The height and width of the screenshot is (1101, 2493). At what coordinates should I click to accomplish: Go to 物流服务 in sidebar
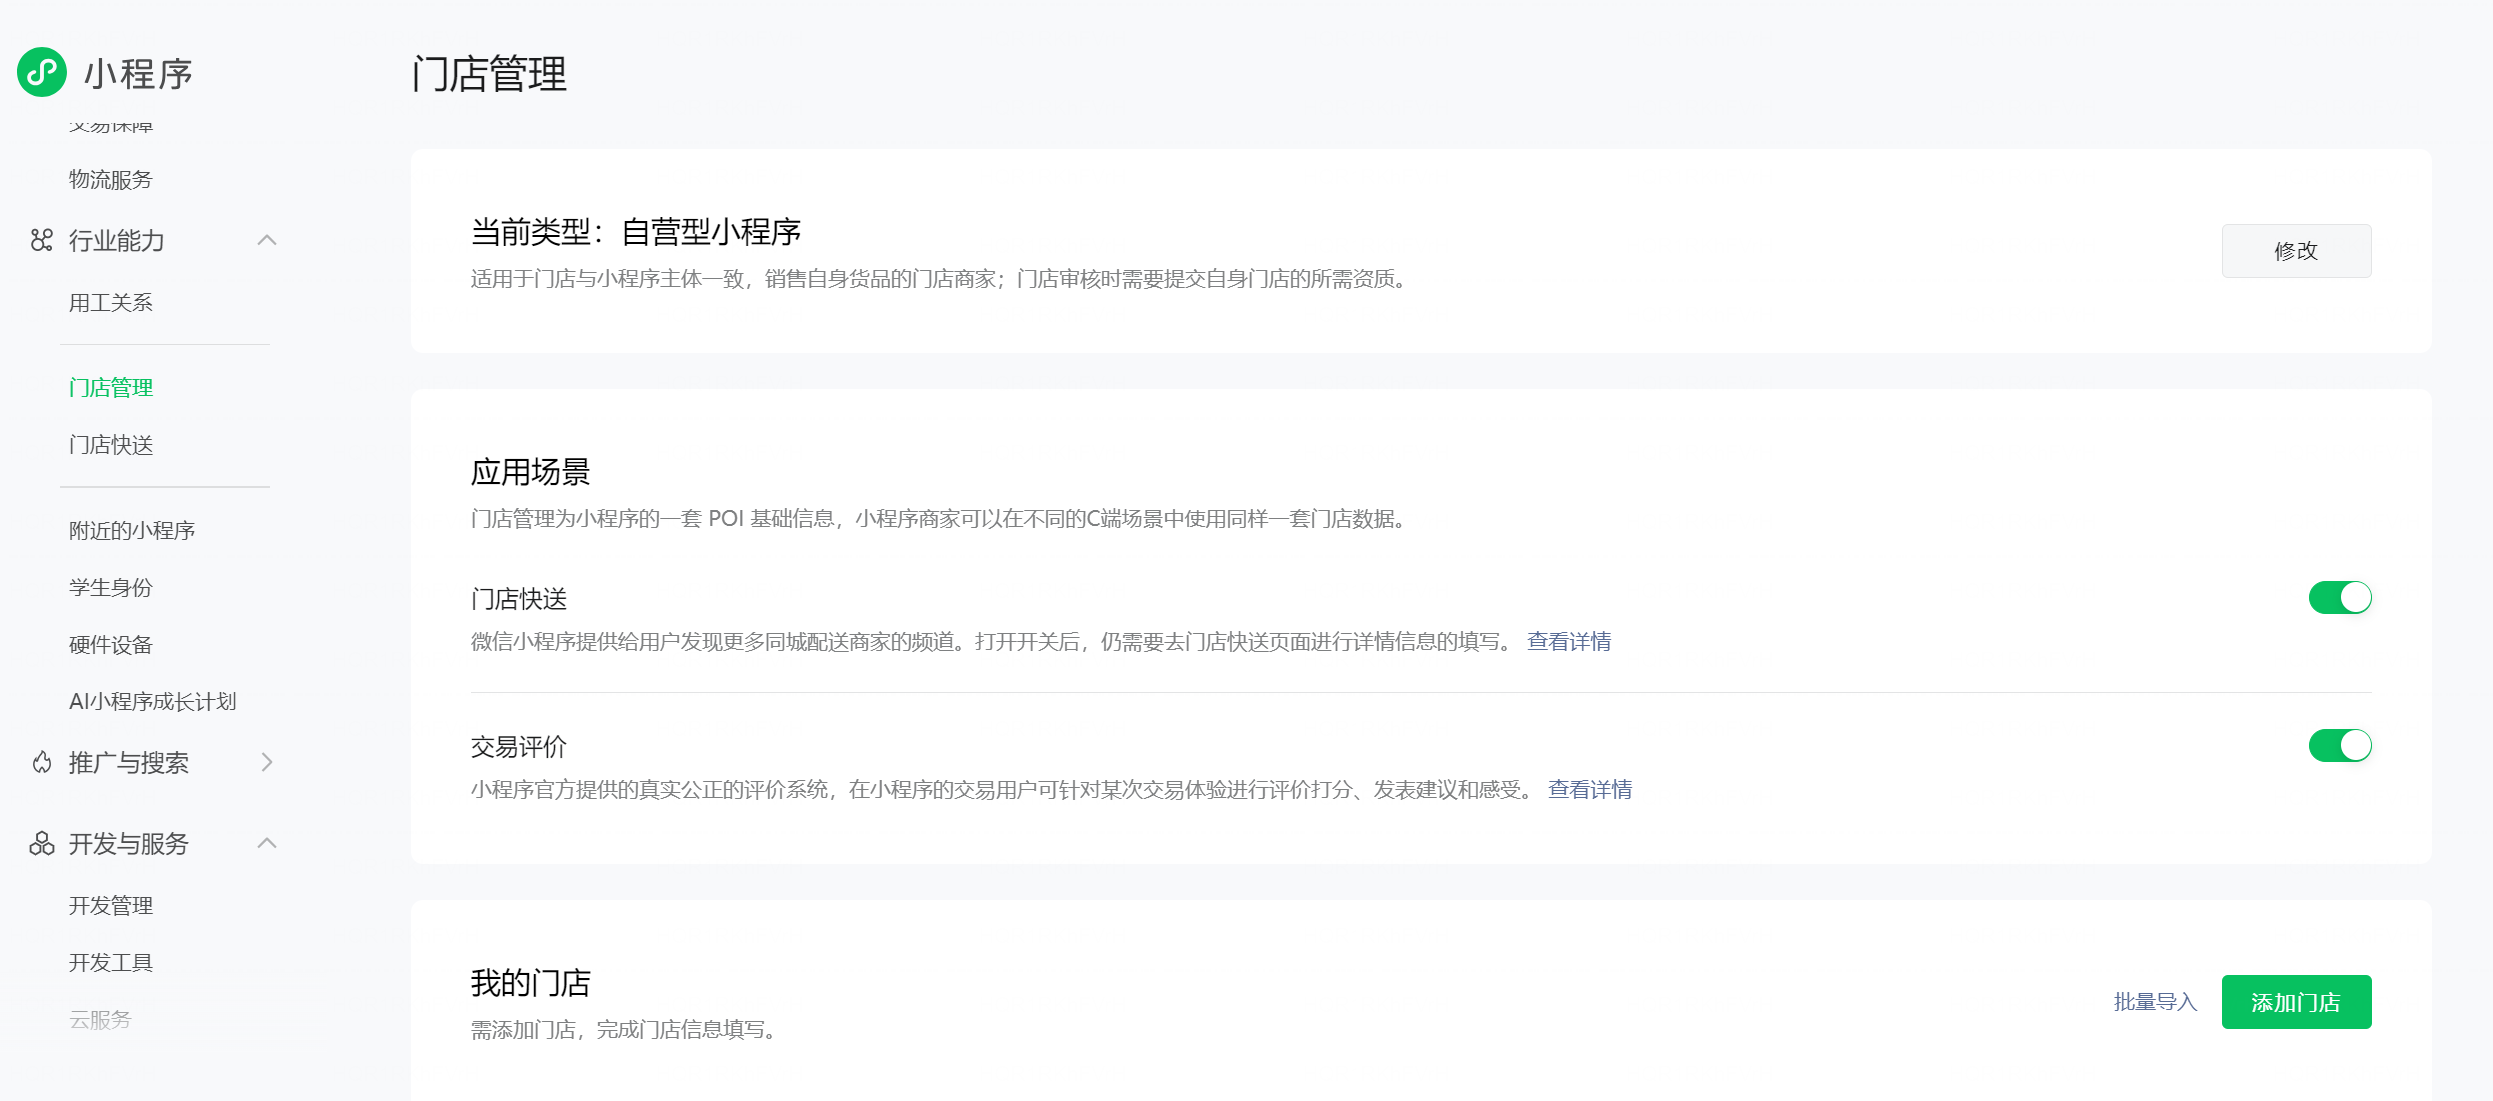click(111, 180)
